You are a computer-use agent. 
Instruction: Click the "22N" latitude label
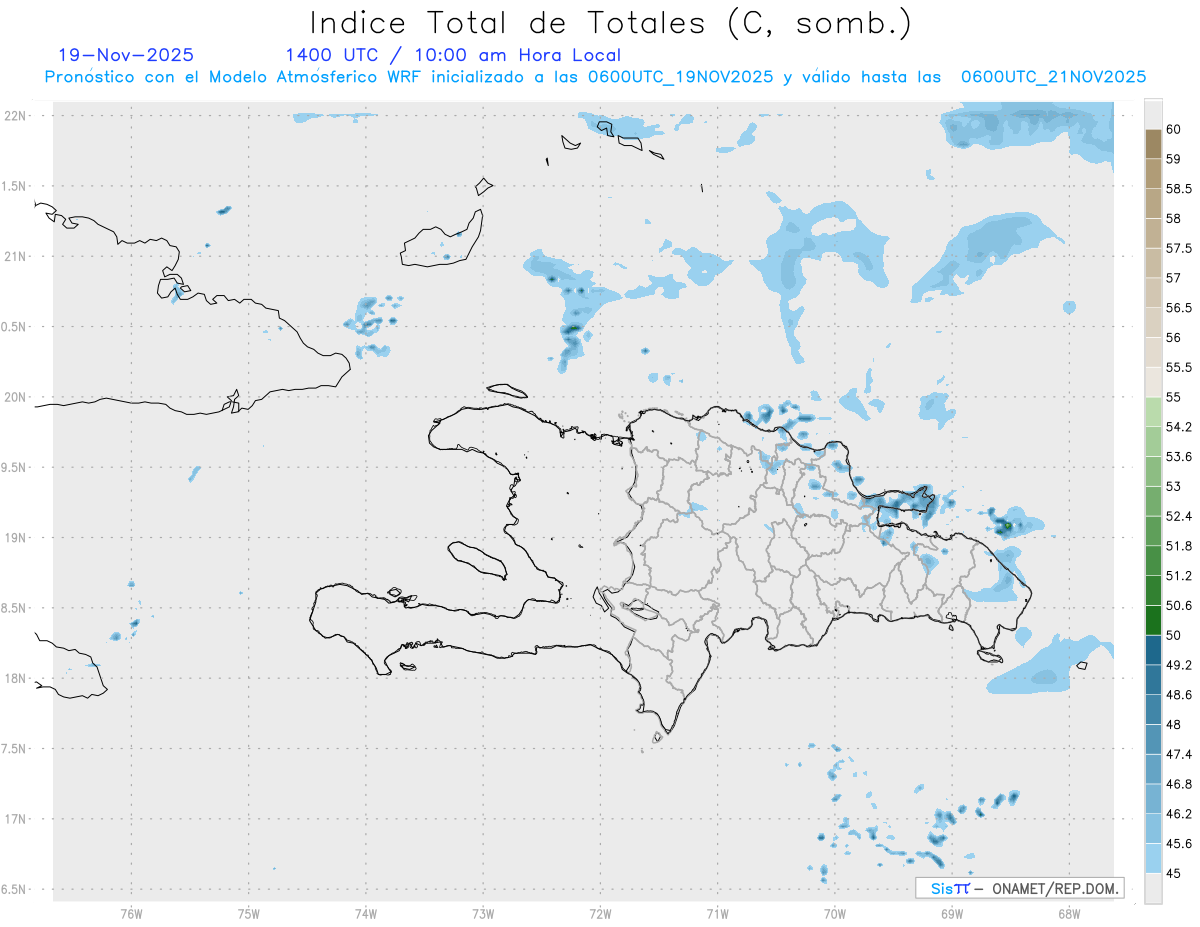(15, 116)
